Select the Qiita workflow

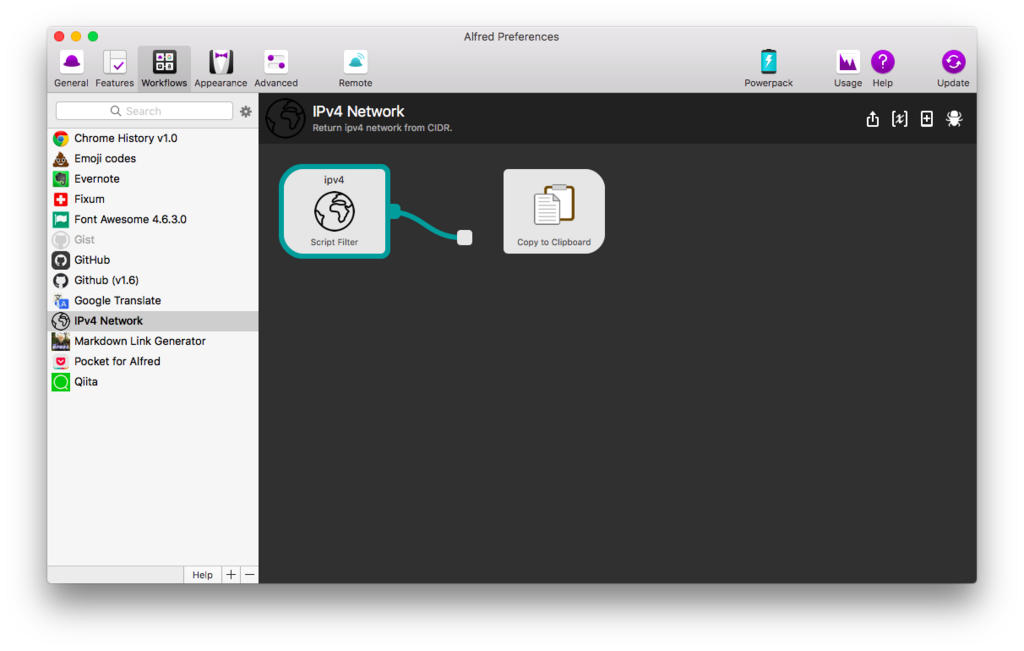153,381
